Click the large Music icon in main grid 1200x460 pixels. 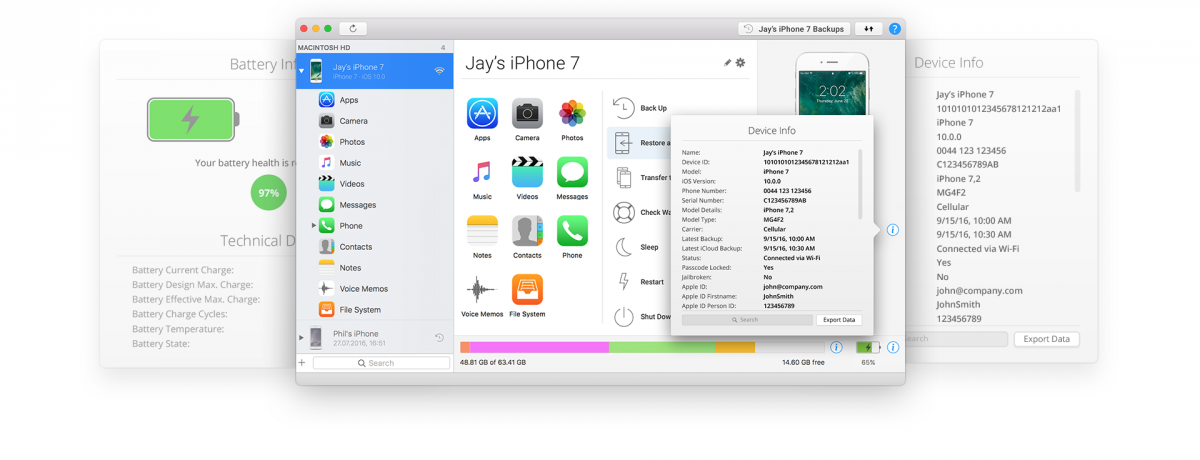(x=482, y=172)
